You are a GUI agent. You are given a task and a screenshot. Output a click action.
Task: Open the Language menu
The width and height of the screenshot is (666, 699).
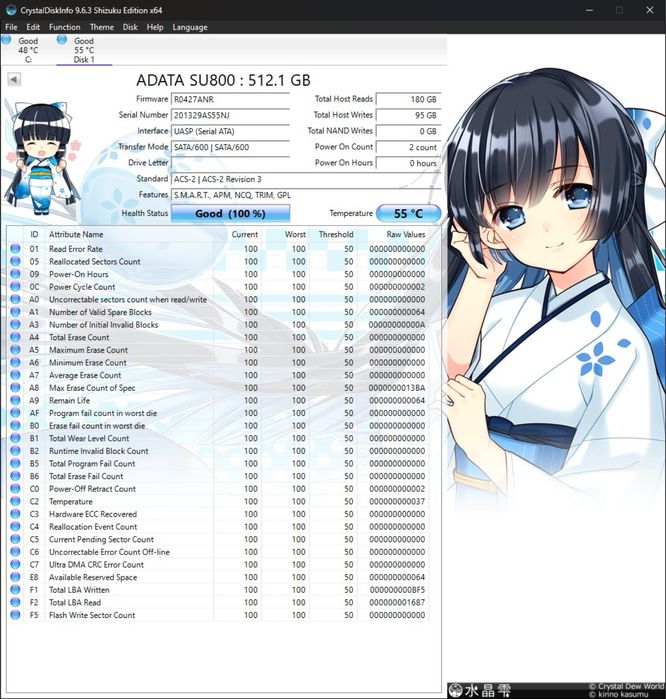pyautogui.click(x=190, y=27)
